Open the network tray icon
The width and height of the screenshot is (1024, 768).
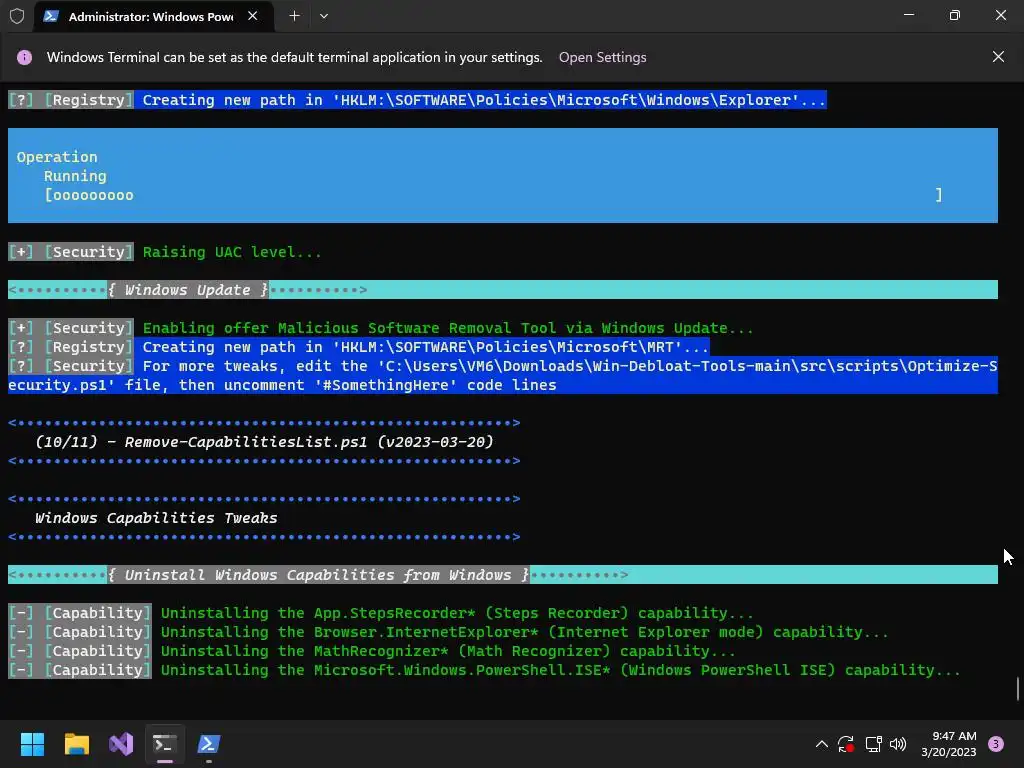(873, 744)
